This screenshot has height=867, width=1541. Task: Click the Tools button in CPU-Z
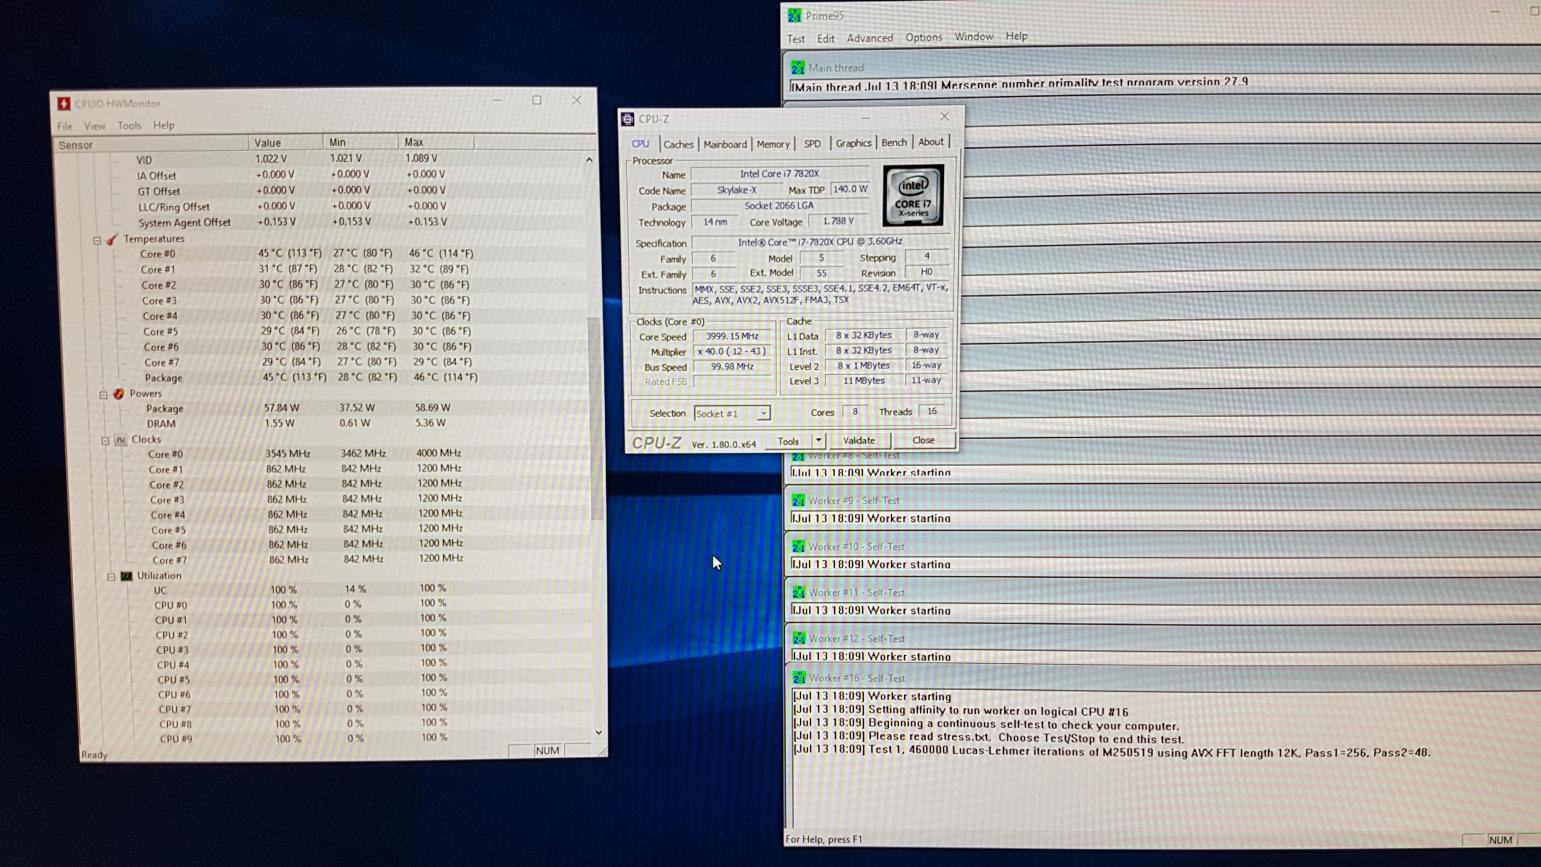788,441
